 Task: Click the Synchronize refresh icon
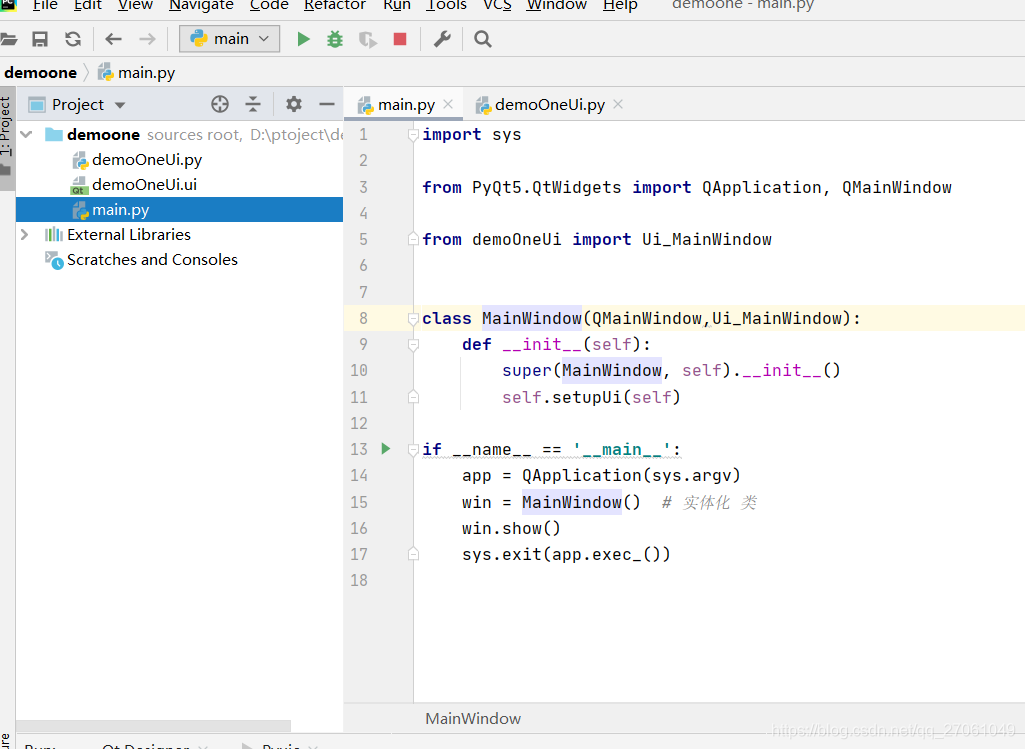[73, 39]
